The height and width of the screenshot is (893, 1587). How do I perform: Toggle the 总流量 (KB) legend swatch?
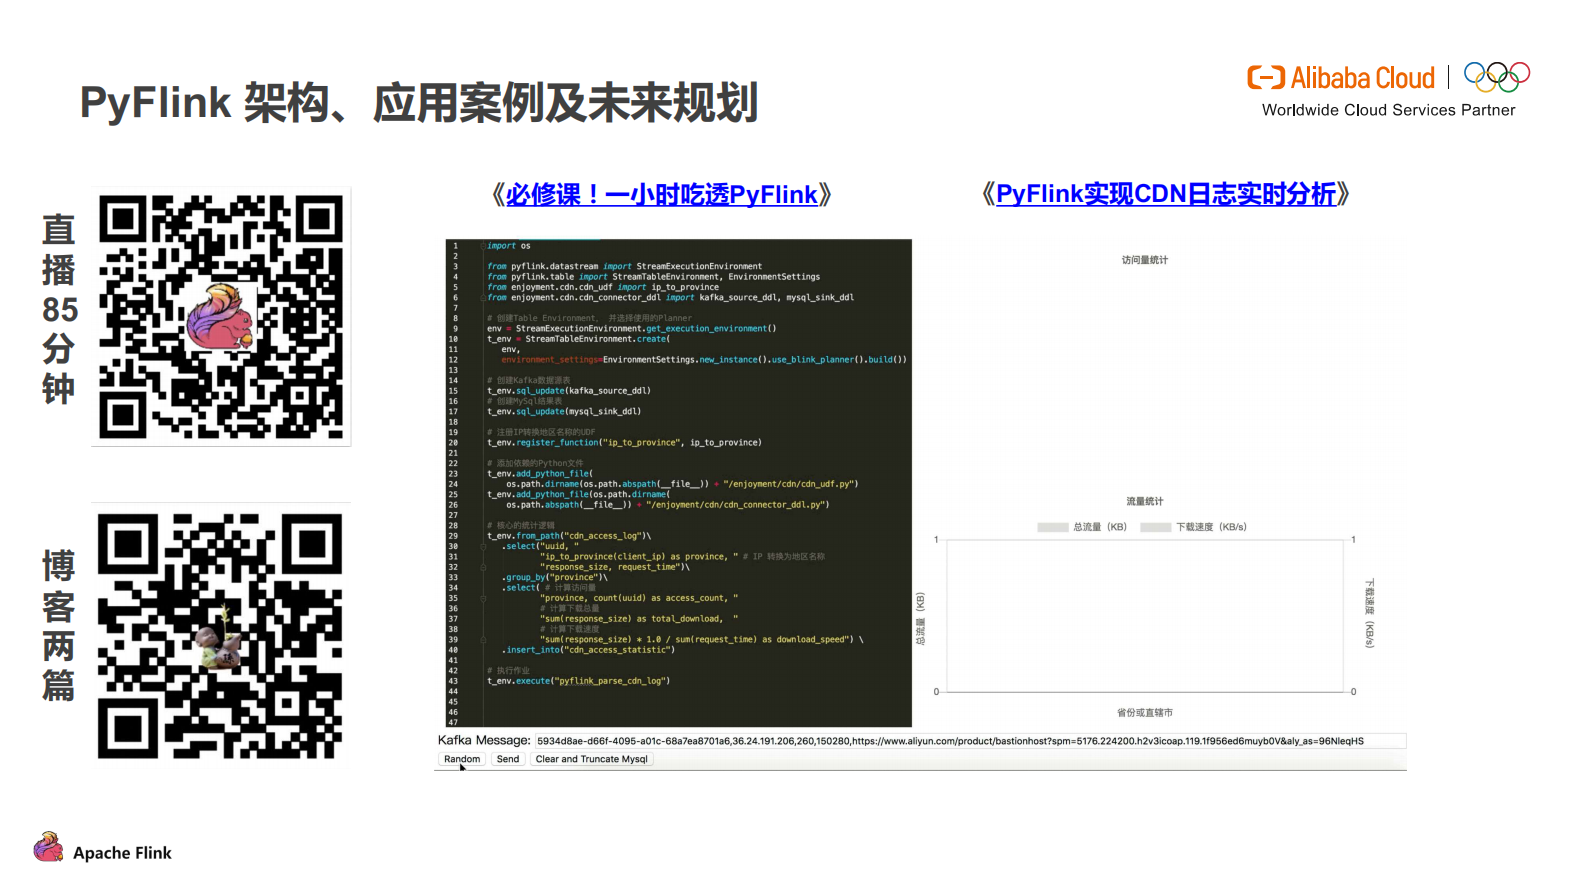pyautogui.click(x=1053, y=527)
